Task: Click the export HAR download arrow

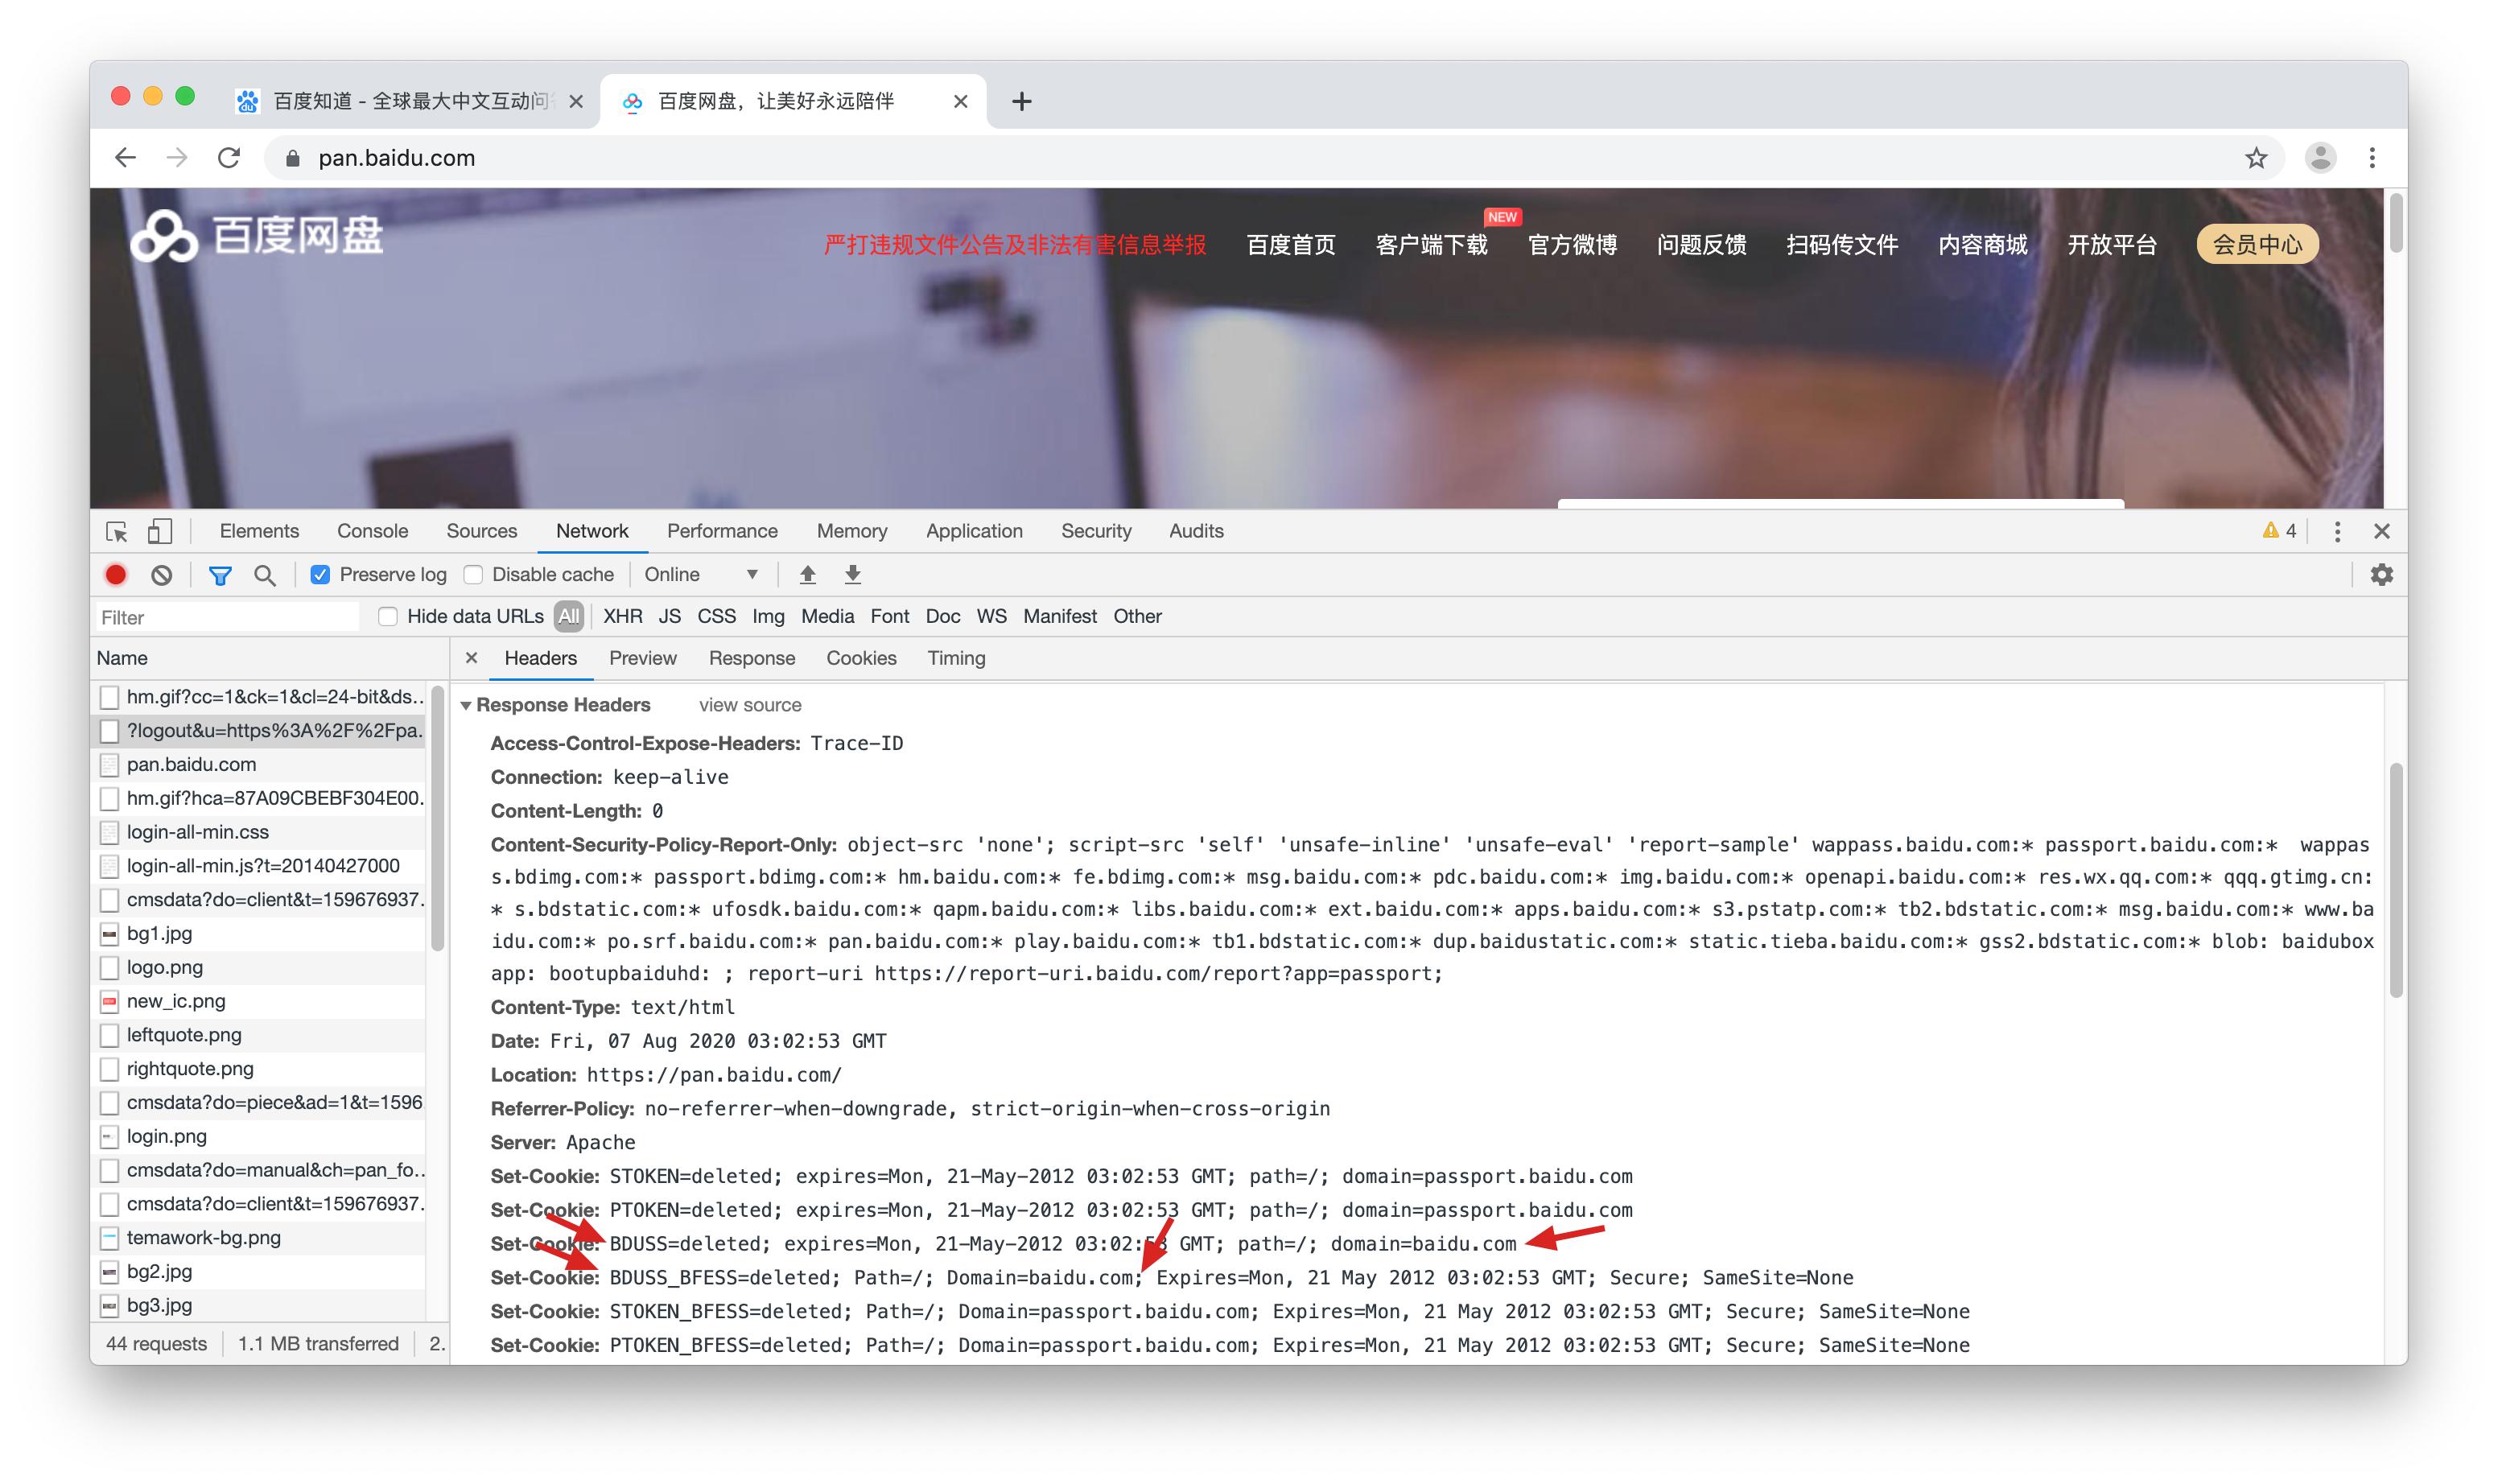Action: click(x=852, y=574)
